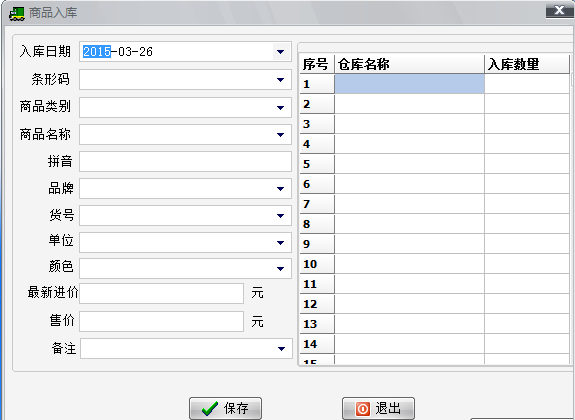Click into the 售价 input field
Viewport: 575px width, 420px height.
tap(161, 322)
